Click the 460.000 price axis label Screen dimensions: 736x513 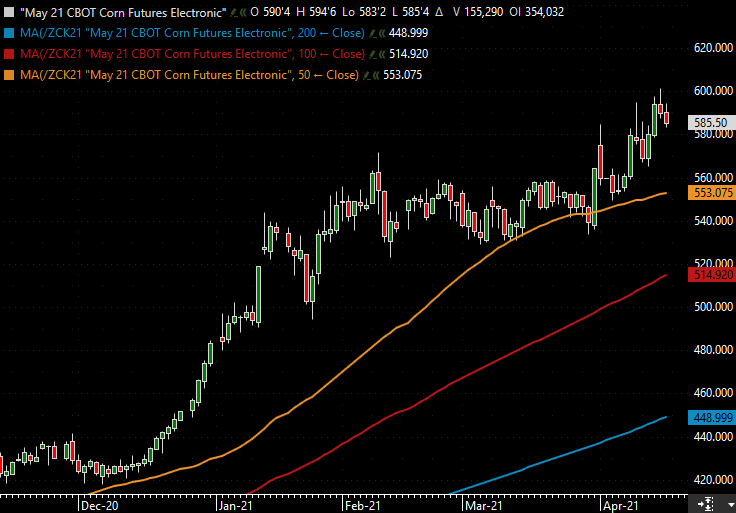click(x=713, y=393)
